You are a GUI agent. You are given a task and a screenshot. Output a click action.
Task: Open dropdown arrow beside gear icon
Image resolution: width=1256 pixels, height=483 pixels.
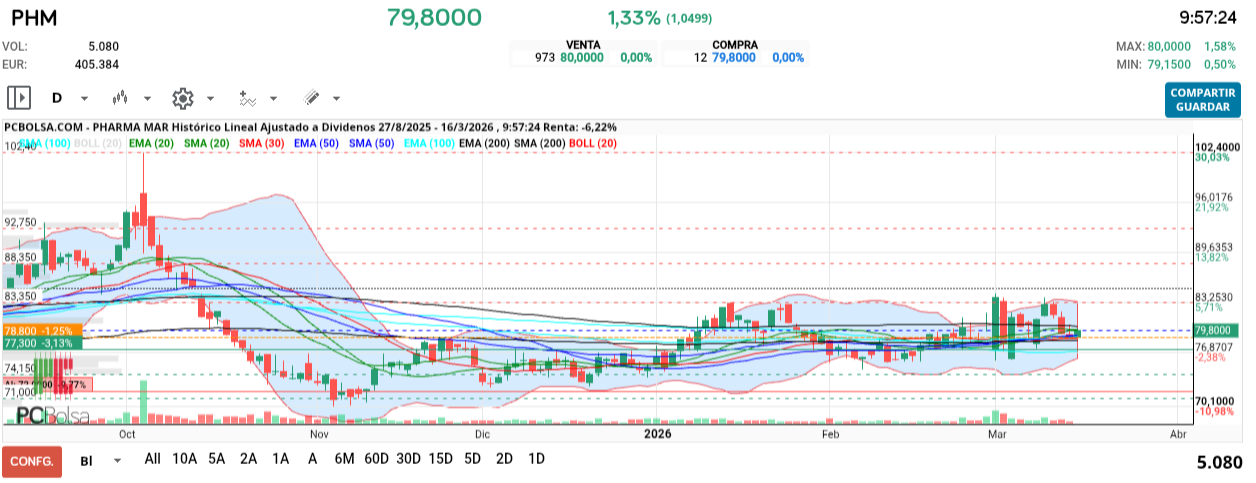pos(210,99)
